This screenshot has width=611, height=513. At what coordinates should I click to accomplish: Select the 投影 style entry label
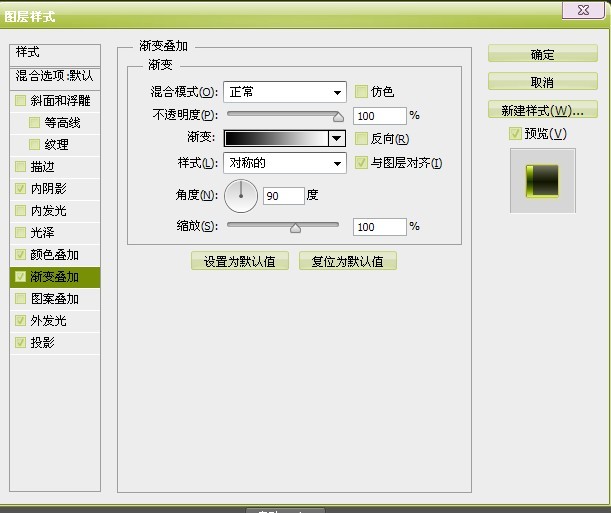coord(42,343)
